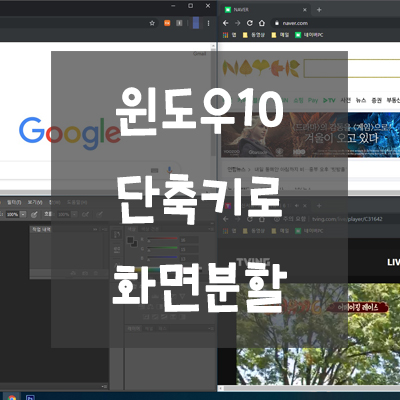Open Photoshop from the Windows taskbar
400x400 pixels.
[30, 397]
